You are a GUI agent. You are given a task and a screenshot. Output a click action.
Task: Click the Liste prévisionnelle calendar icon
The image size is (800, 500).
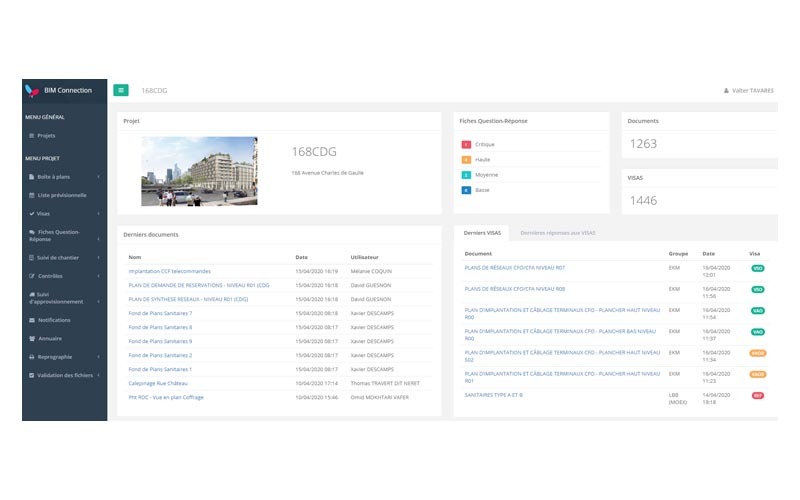point(31,195)
